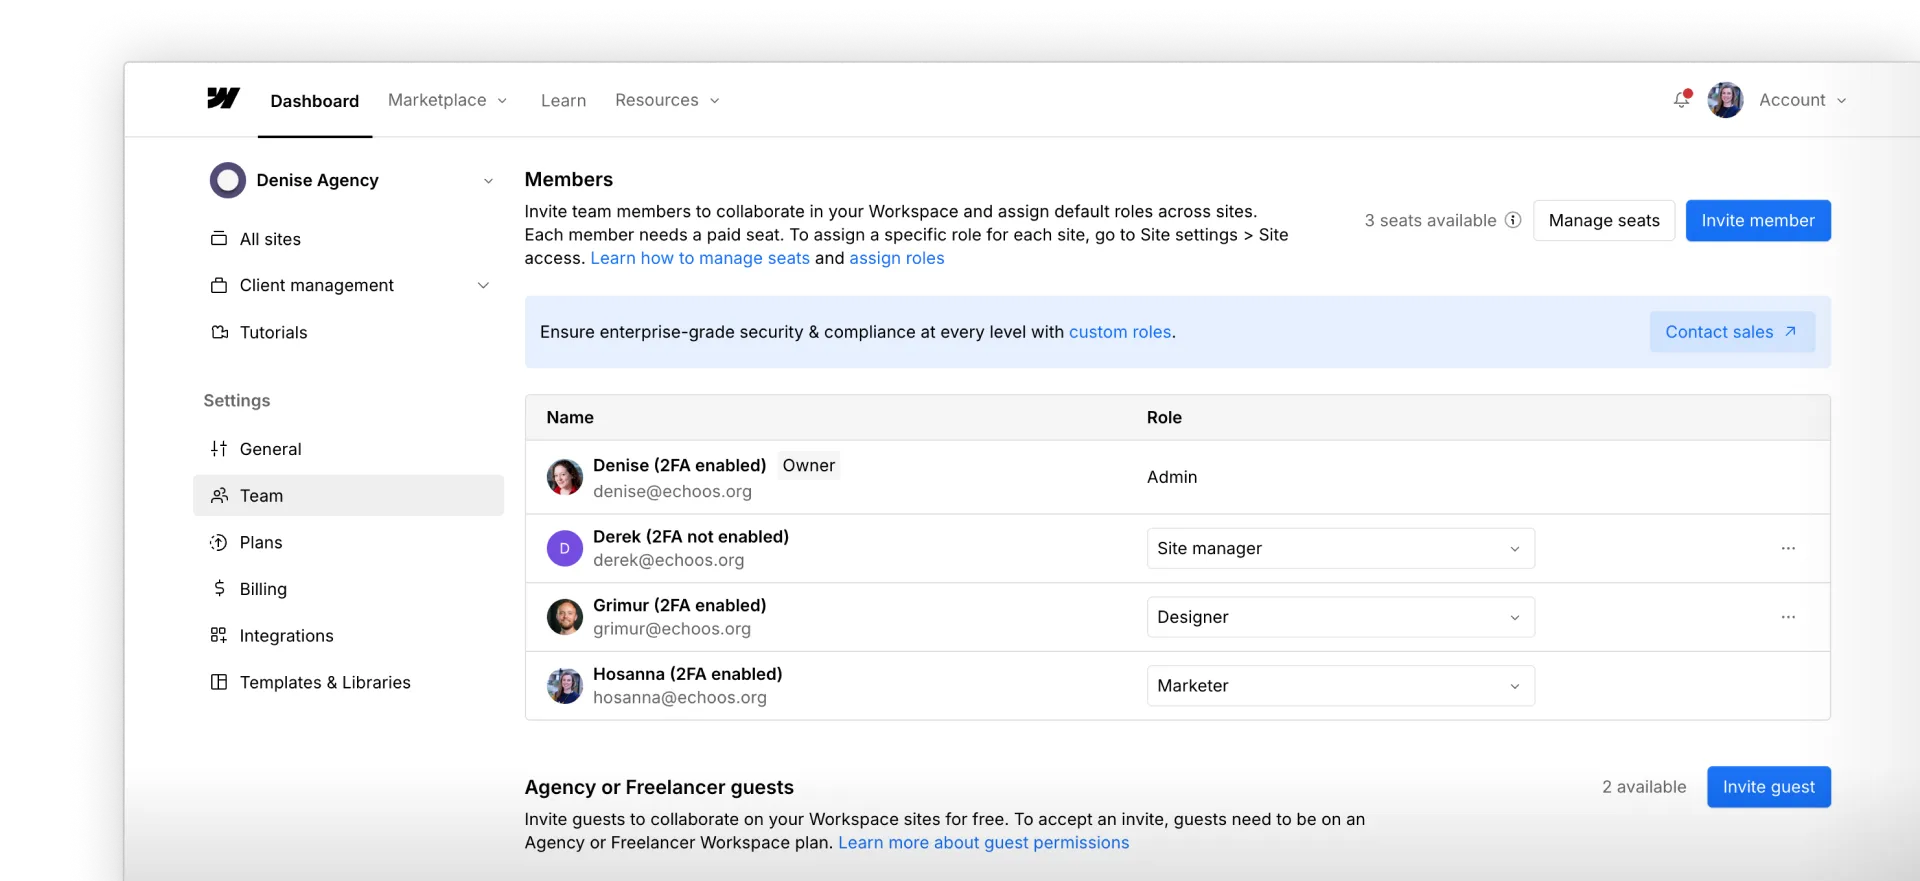Viewport: 1920px width, 881px height.
Task: Expand the Account menu chevron
Action: point(1841,101)
